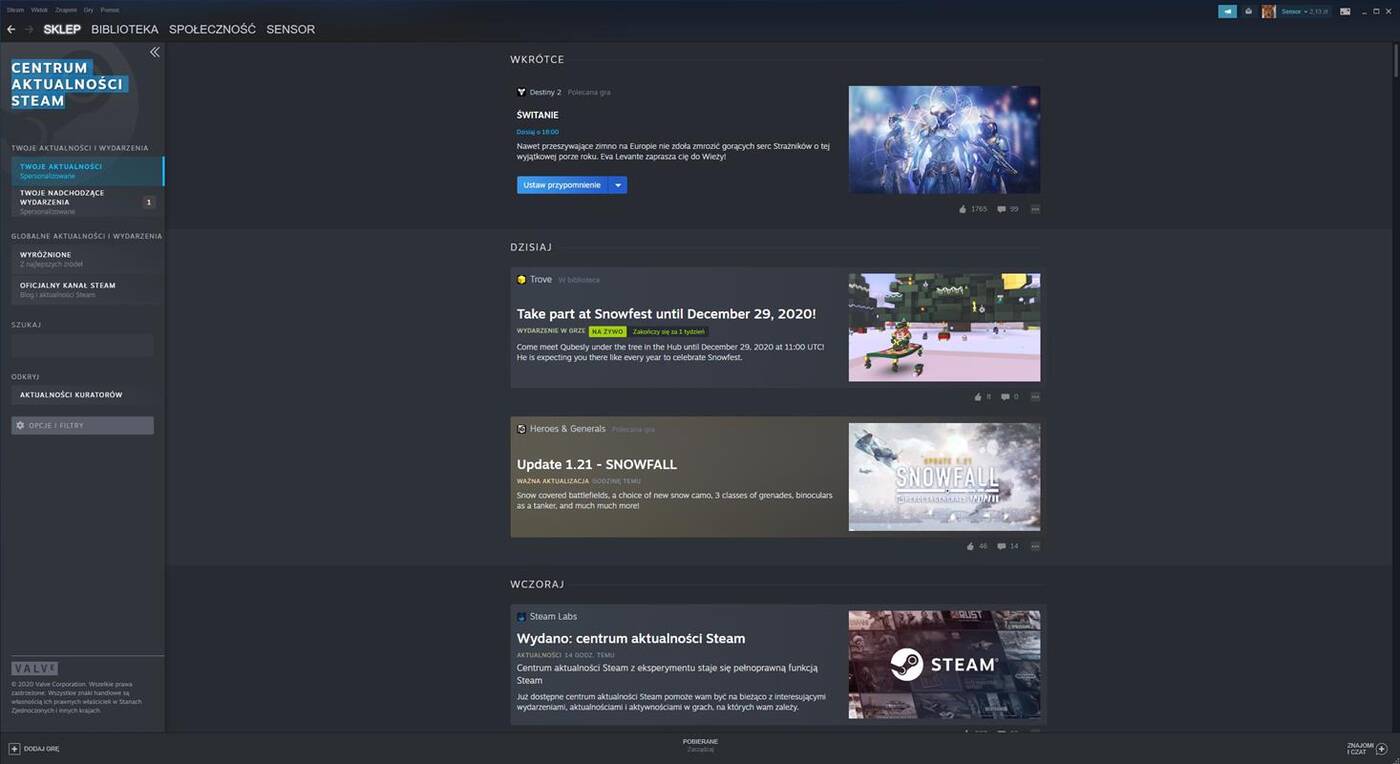Like the Destiny 2 Świtanie post
This screenshot has width=1400, height=764.
click(963, 209)
